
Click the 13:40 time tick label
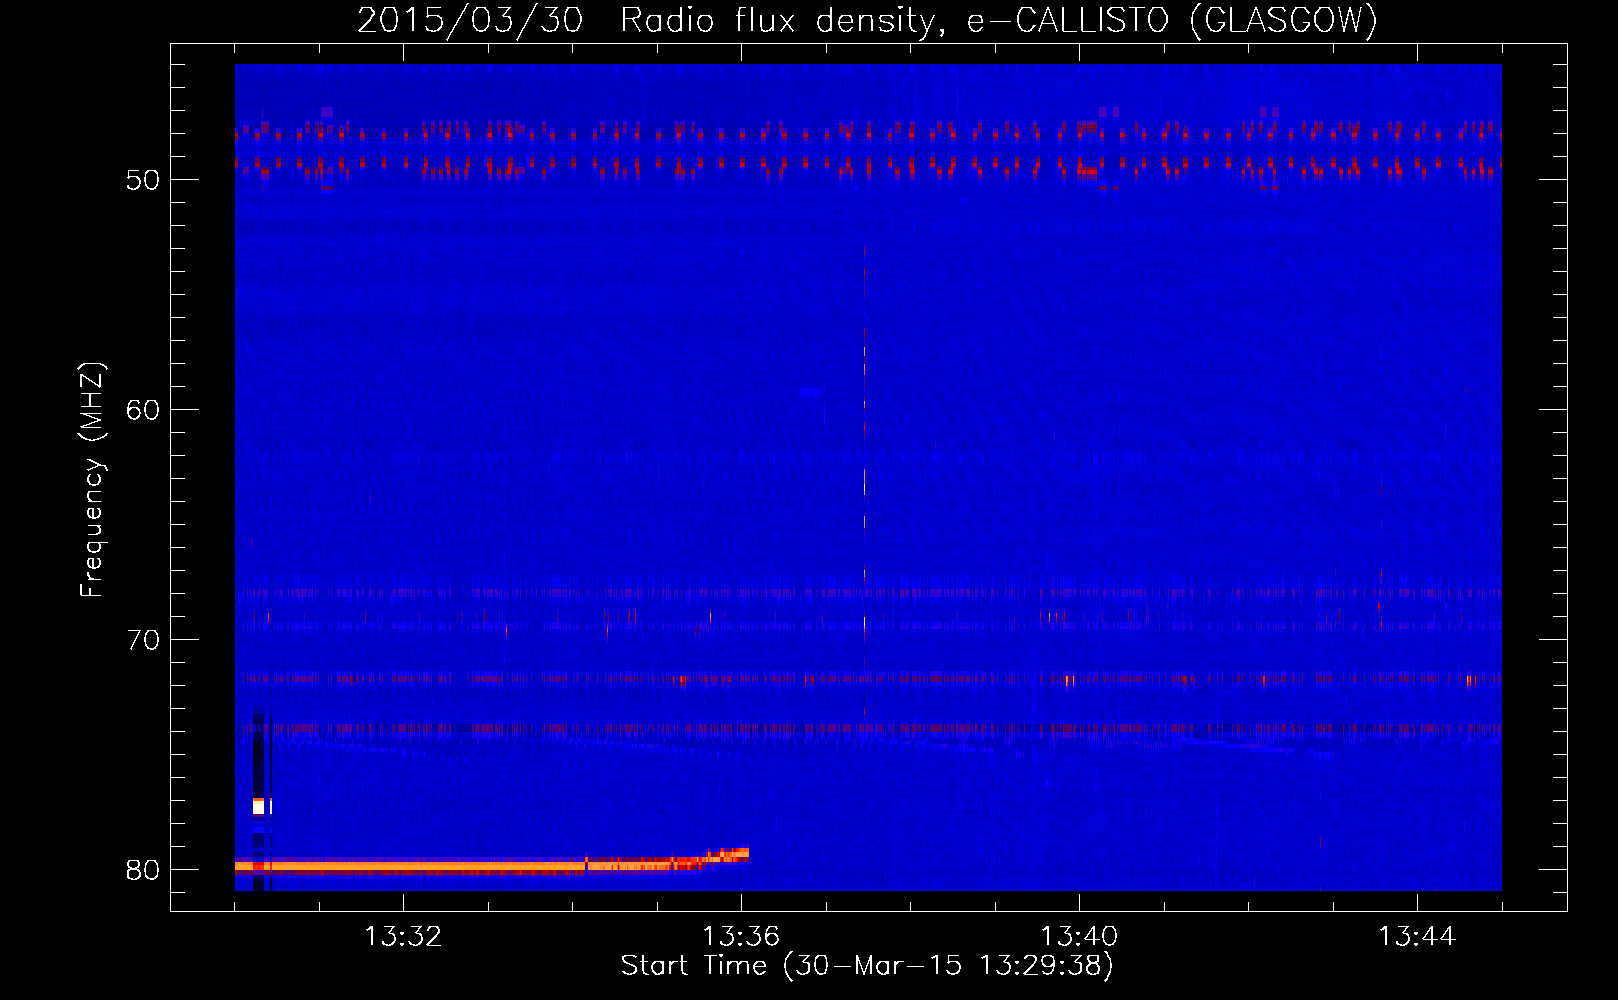pyautogui.click(x=1079, y=937)
